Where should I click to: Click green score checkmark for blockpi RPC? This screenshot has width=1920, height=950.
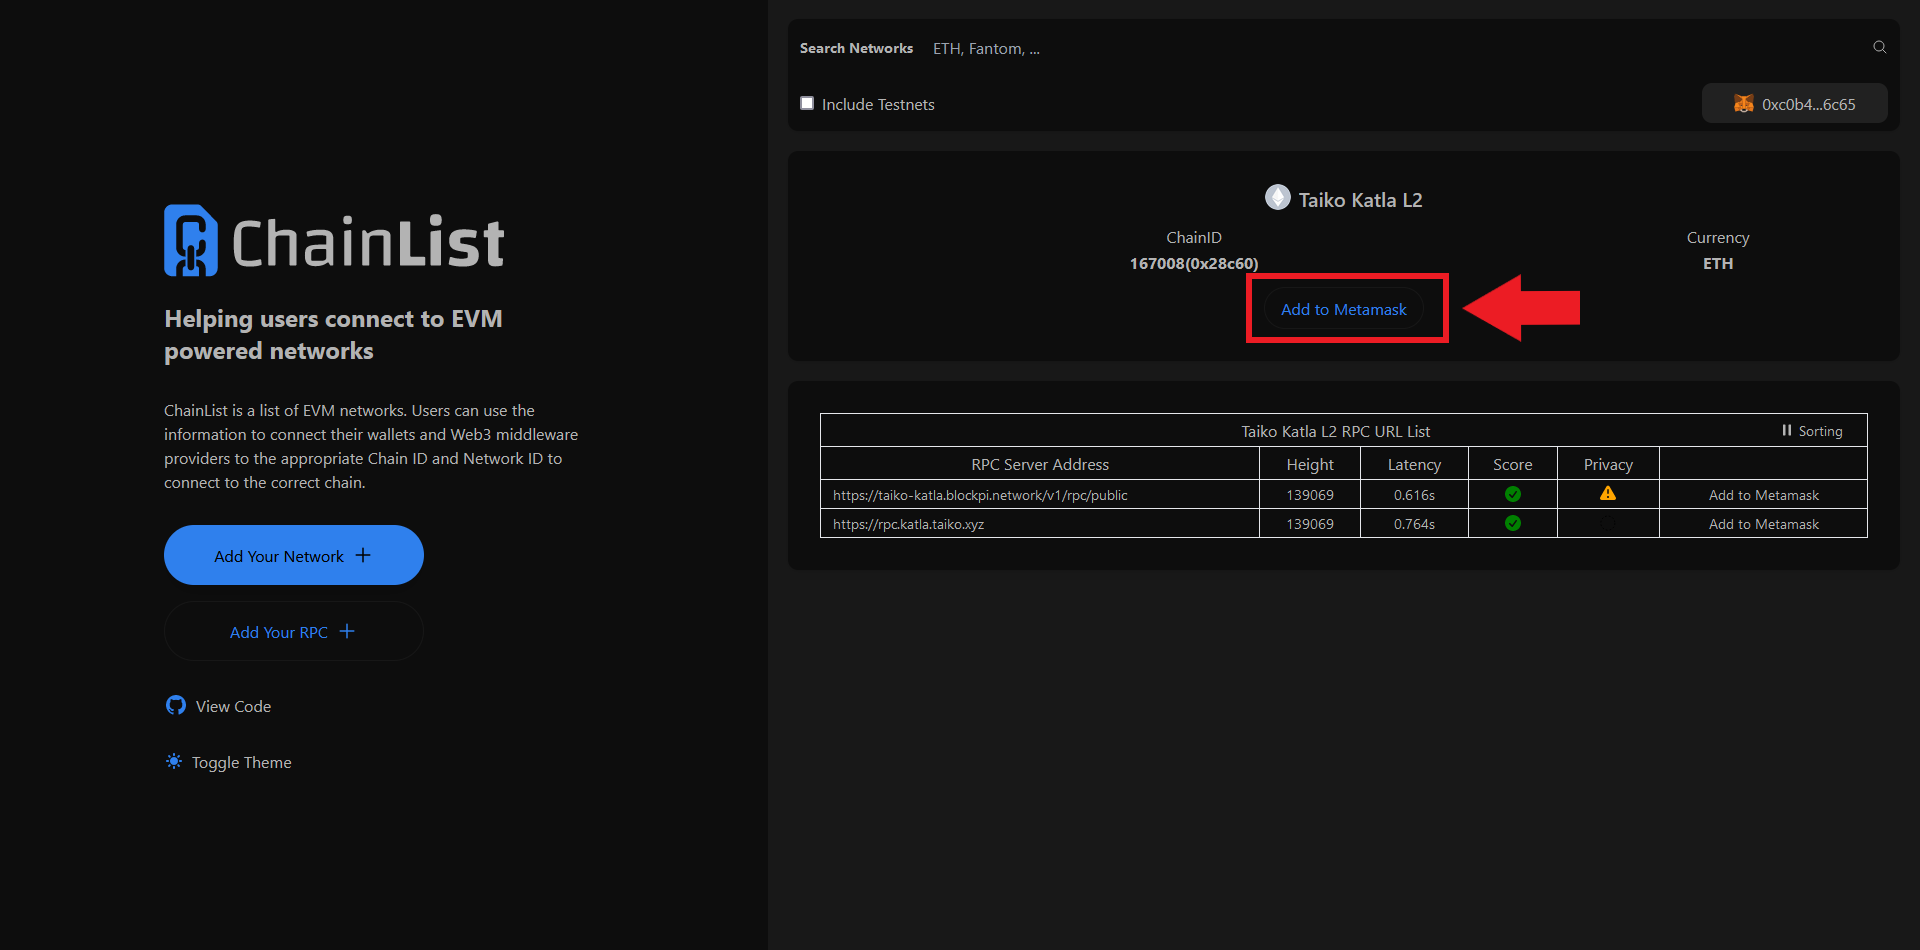(x=1512, y=494)
